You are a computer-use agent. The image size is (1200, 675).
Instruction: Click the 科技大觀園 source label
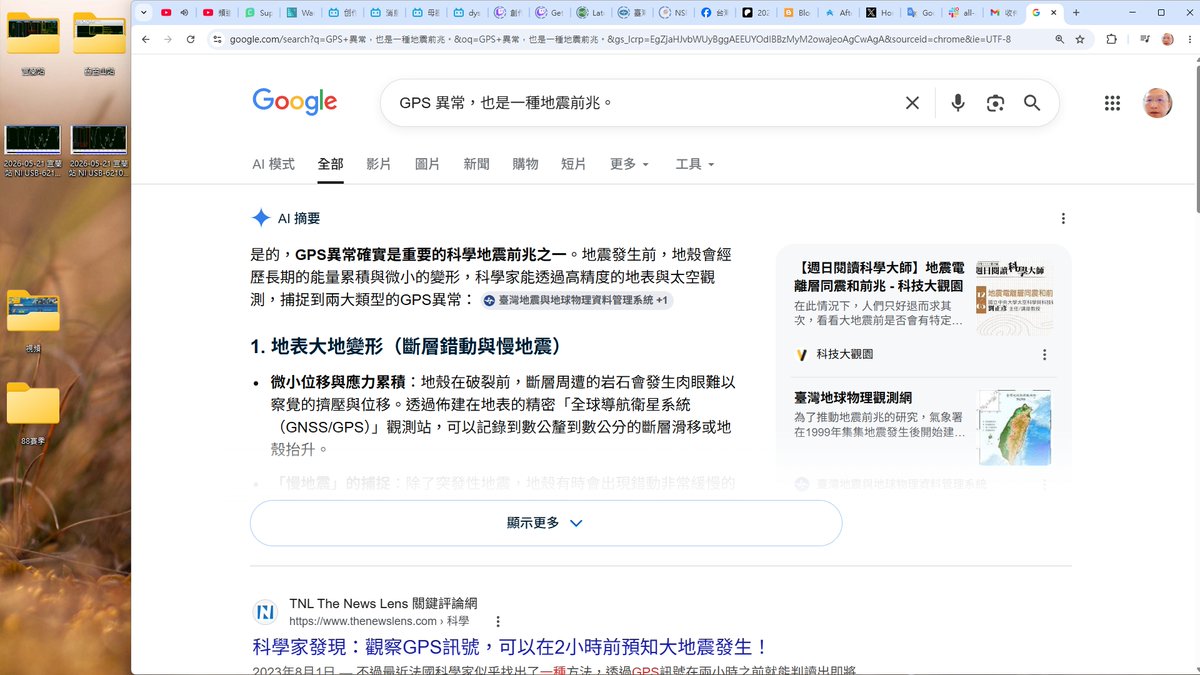[844, 354]
